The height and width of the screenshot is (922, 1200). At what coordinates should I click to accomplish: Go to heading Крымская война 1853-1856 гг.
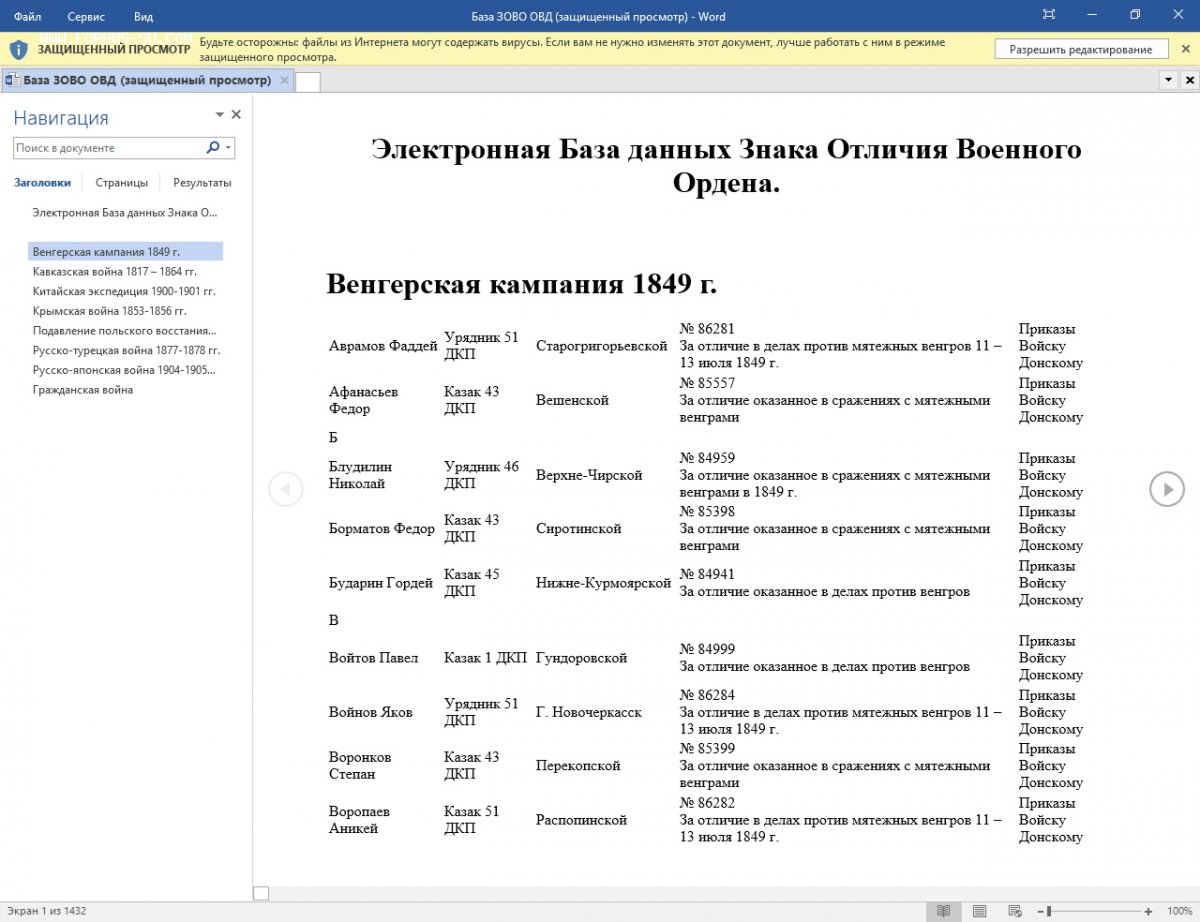pyautogui.click(x=110, y=311)
